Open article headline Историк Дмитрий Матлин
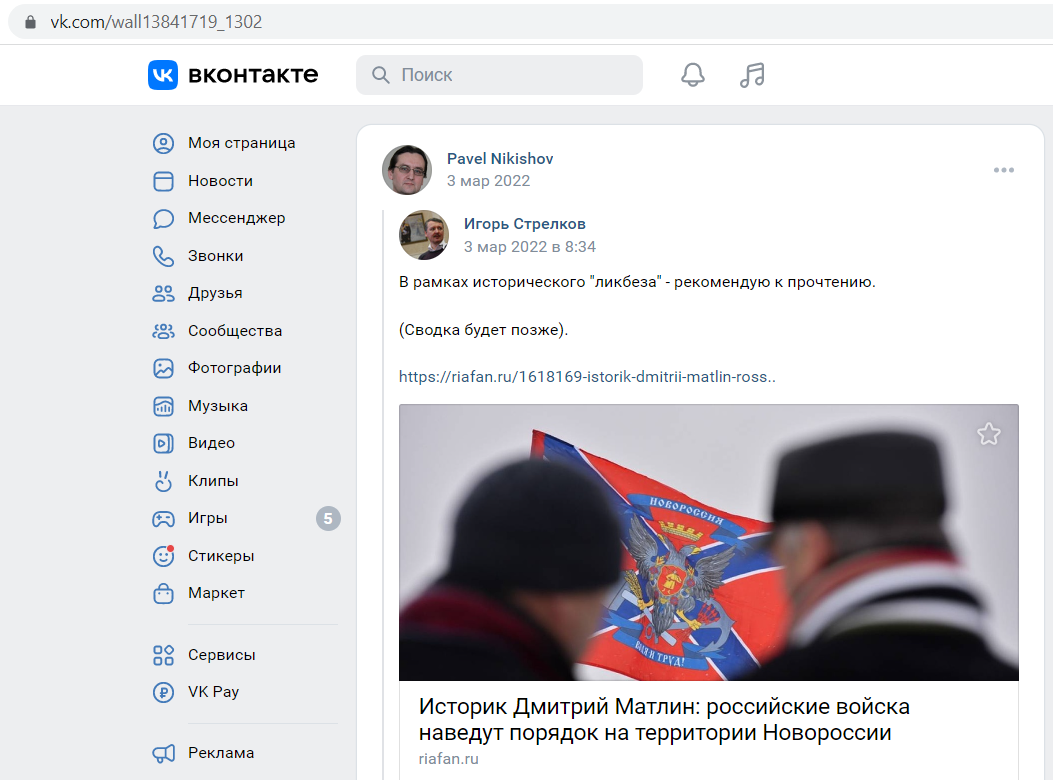 [x=664, y=720]
